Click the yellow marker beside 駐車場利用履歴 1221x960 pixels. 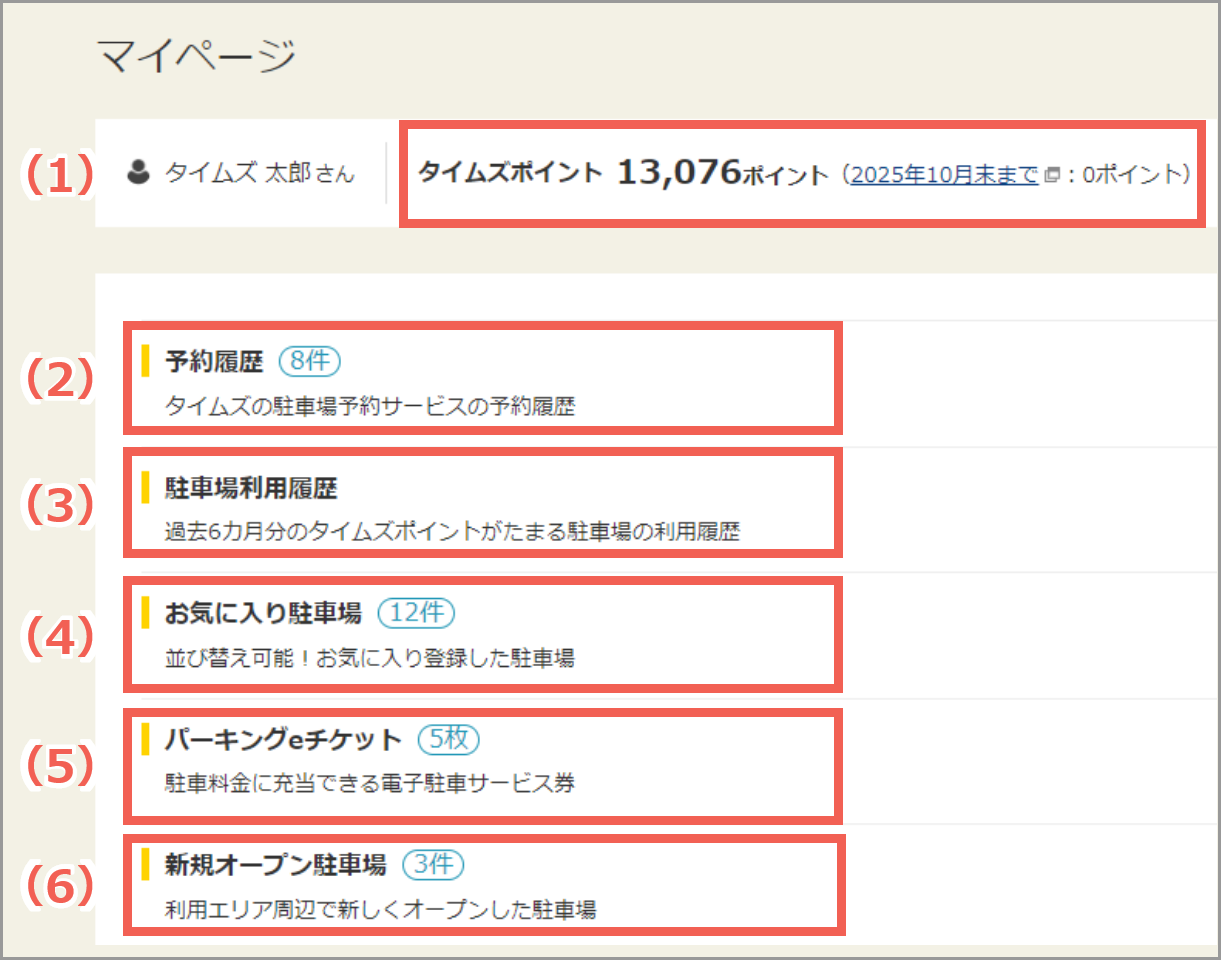[x=145, y=488]
